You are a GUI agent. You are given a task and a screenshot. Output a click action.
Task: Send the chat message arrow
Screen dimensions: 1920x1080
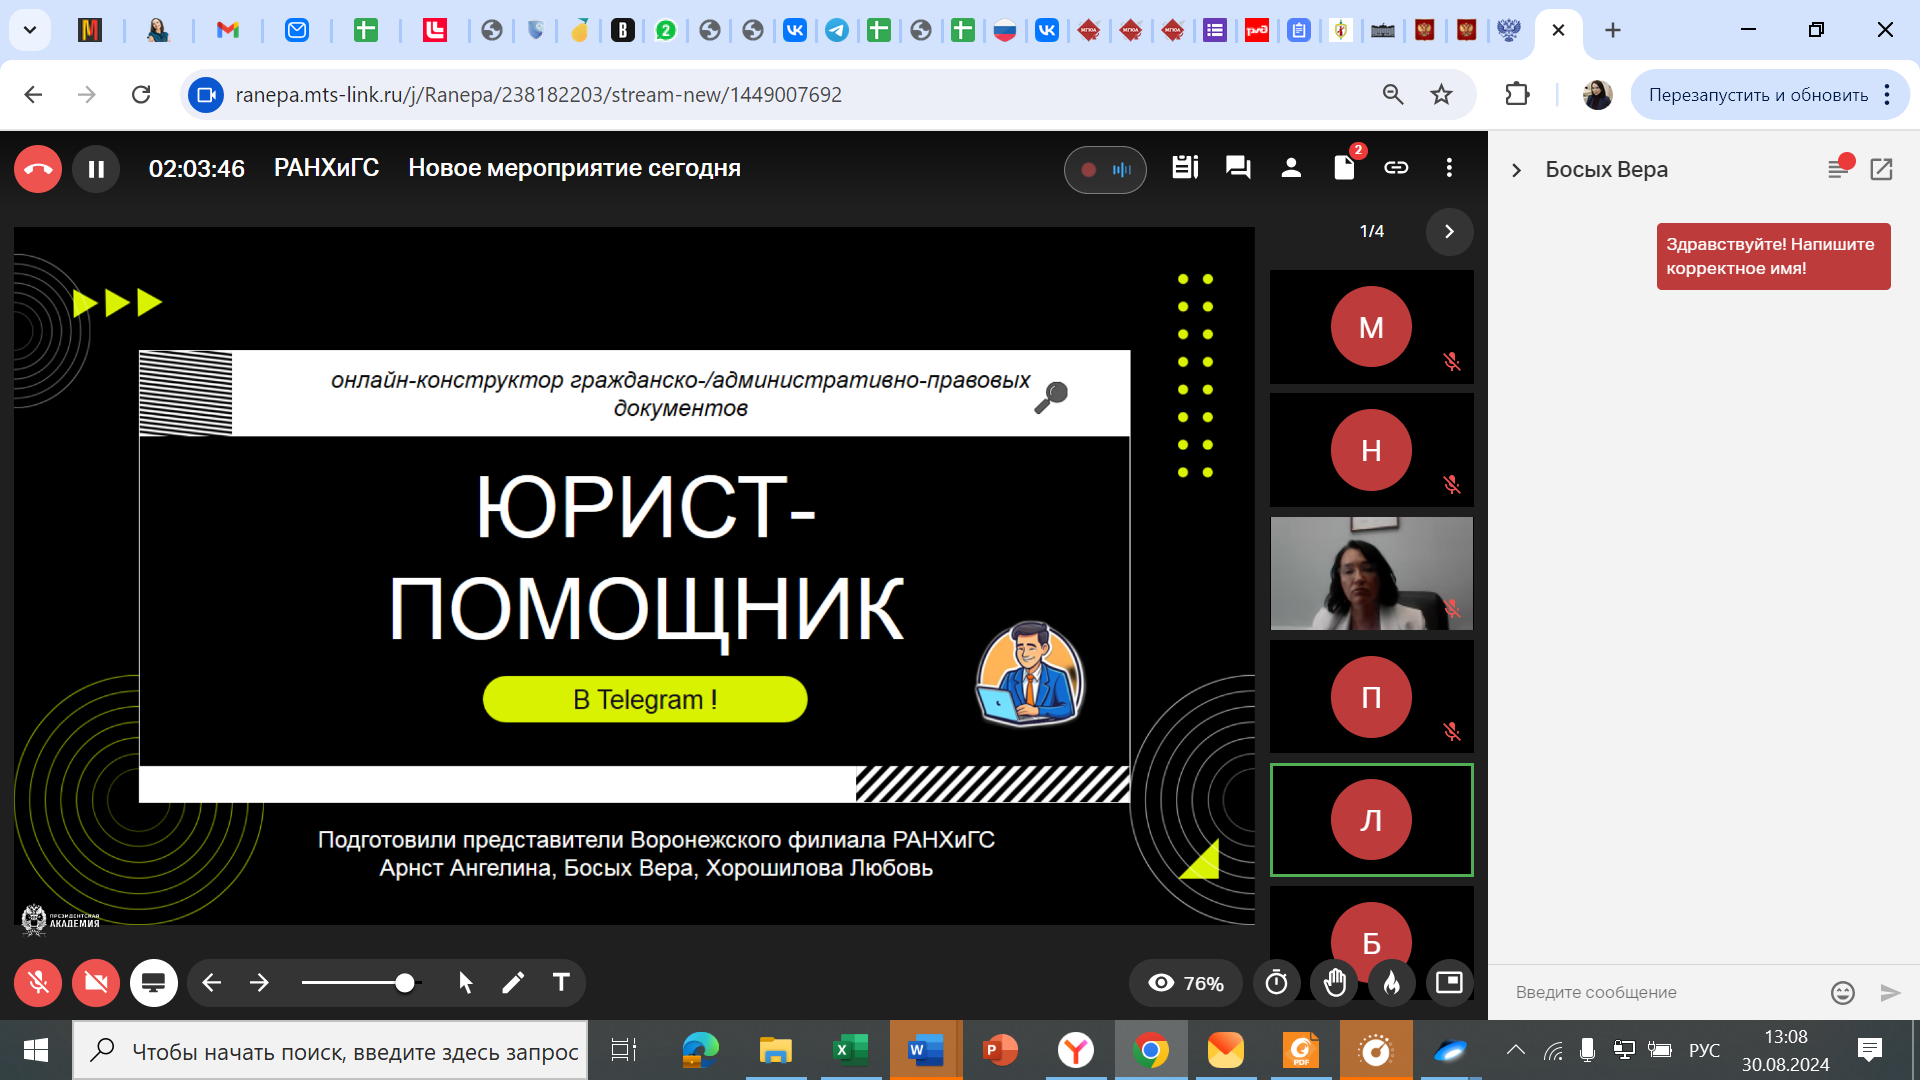[x=1890, y=992]
